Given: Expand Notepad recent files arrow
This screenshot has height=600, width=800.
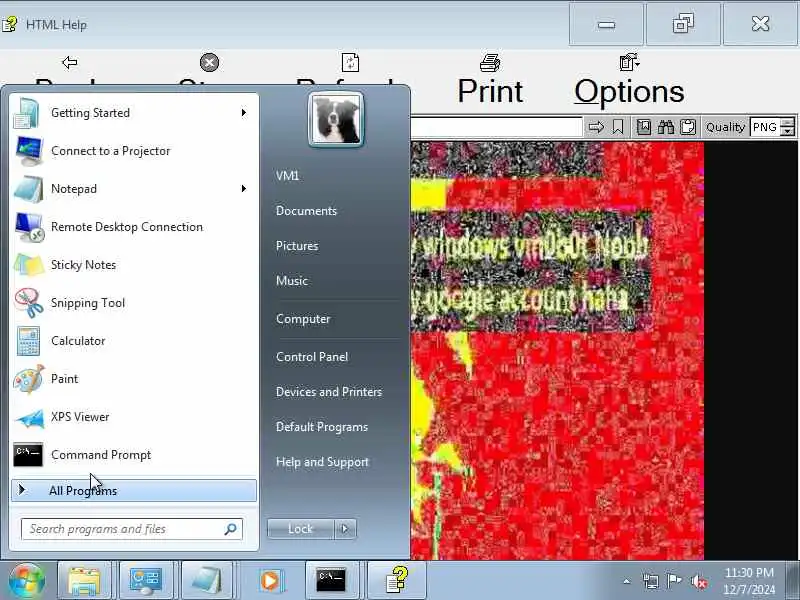Looking at the screenshot, I should pyautogui.click(x=244, y=189).
